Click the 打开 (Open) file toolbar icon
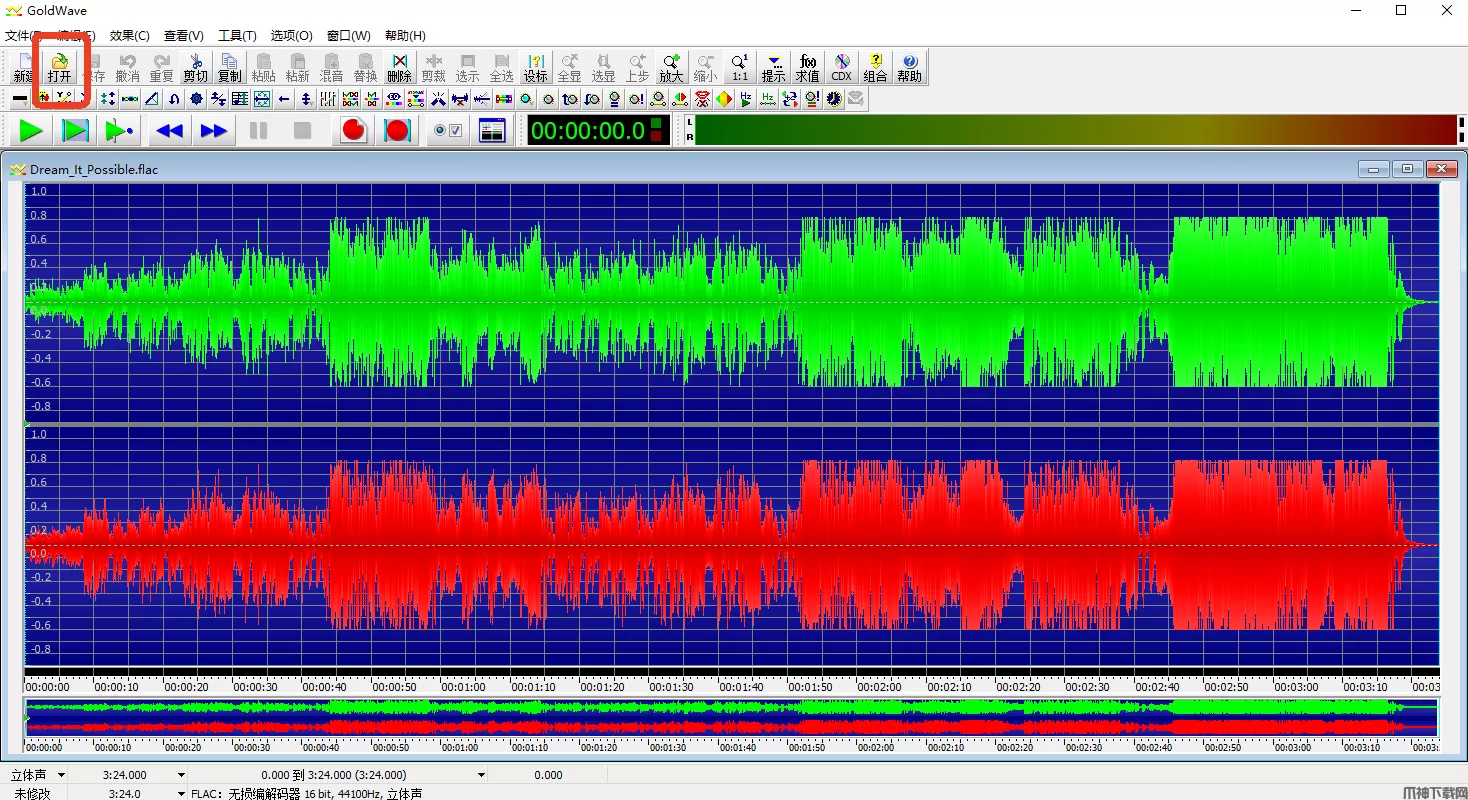Screen dimensions: 1468x800 [x=60, y=66]
